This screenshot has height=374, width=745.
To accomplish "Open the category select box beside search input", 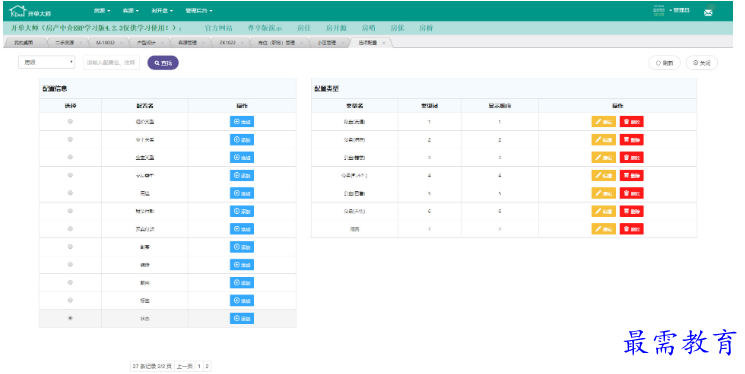I will coord(47,62).
